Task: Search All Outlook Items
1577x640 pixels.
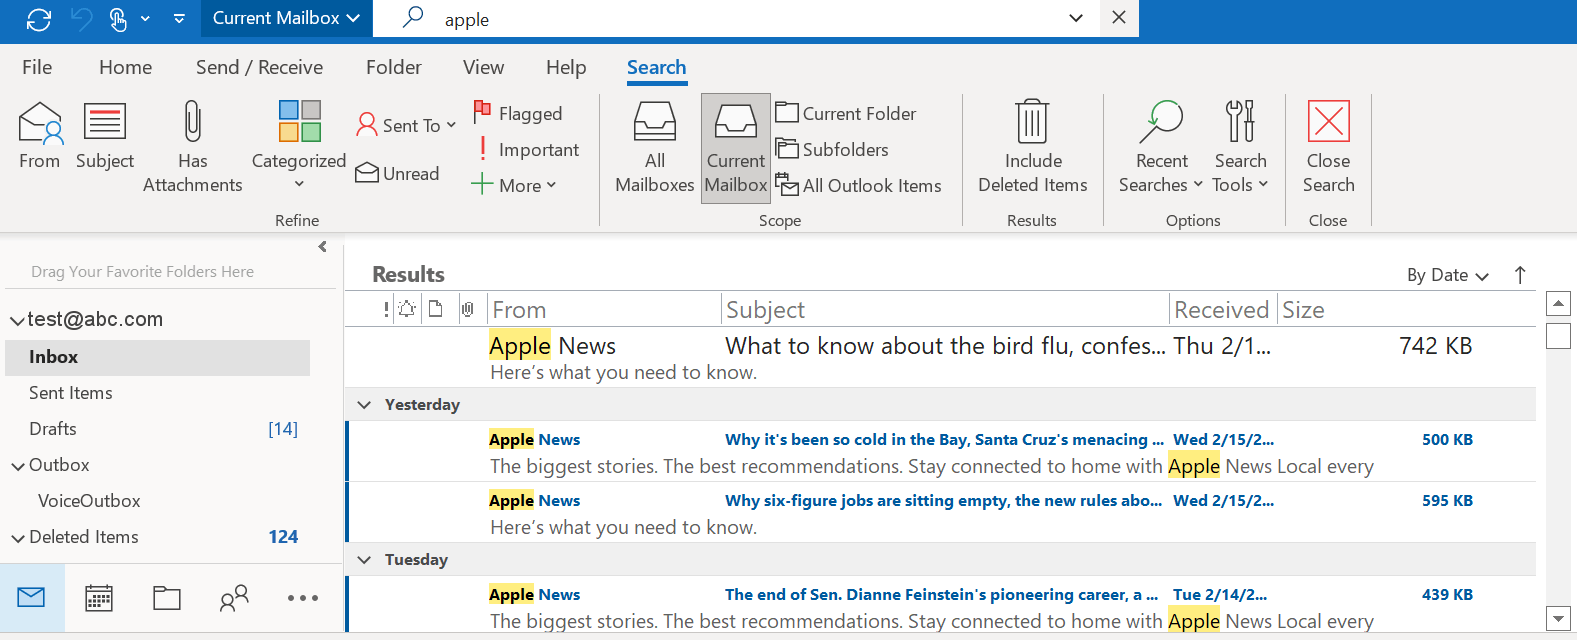Action: 859,185
